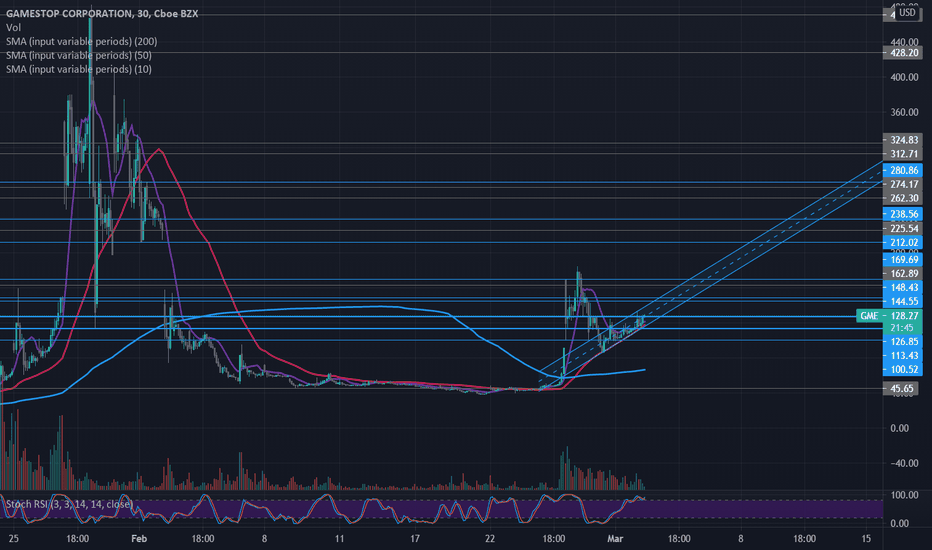Select the 113.43 price level label
Viewport: 932px width, 550px height.
pos(903,356)
